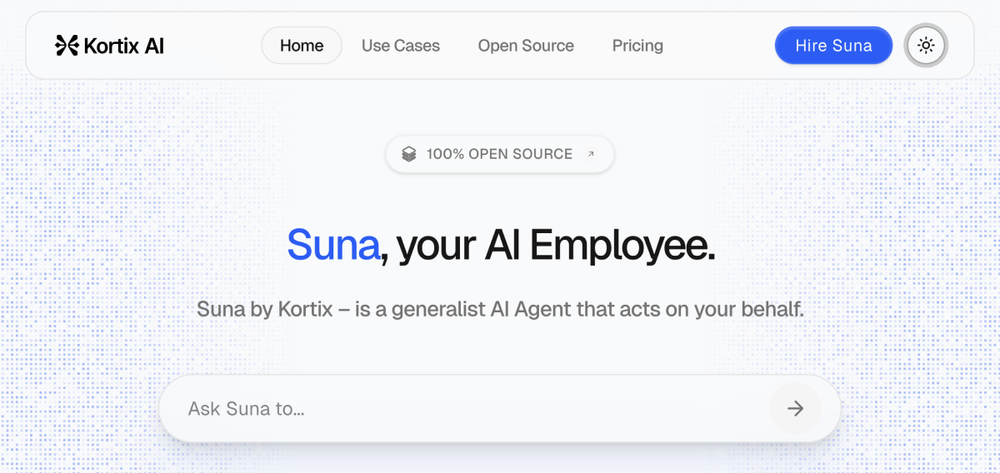Submit the prompt with the arrow button

(795, 409)
